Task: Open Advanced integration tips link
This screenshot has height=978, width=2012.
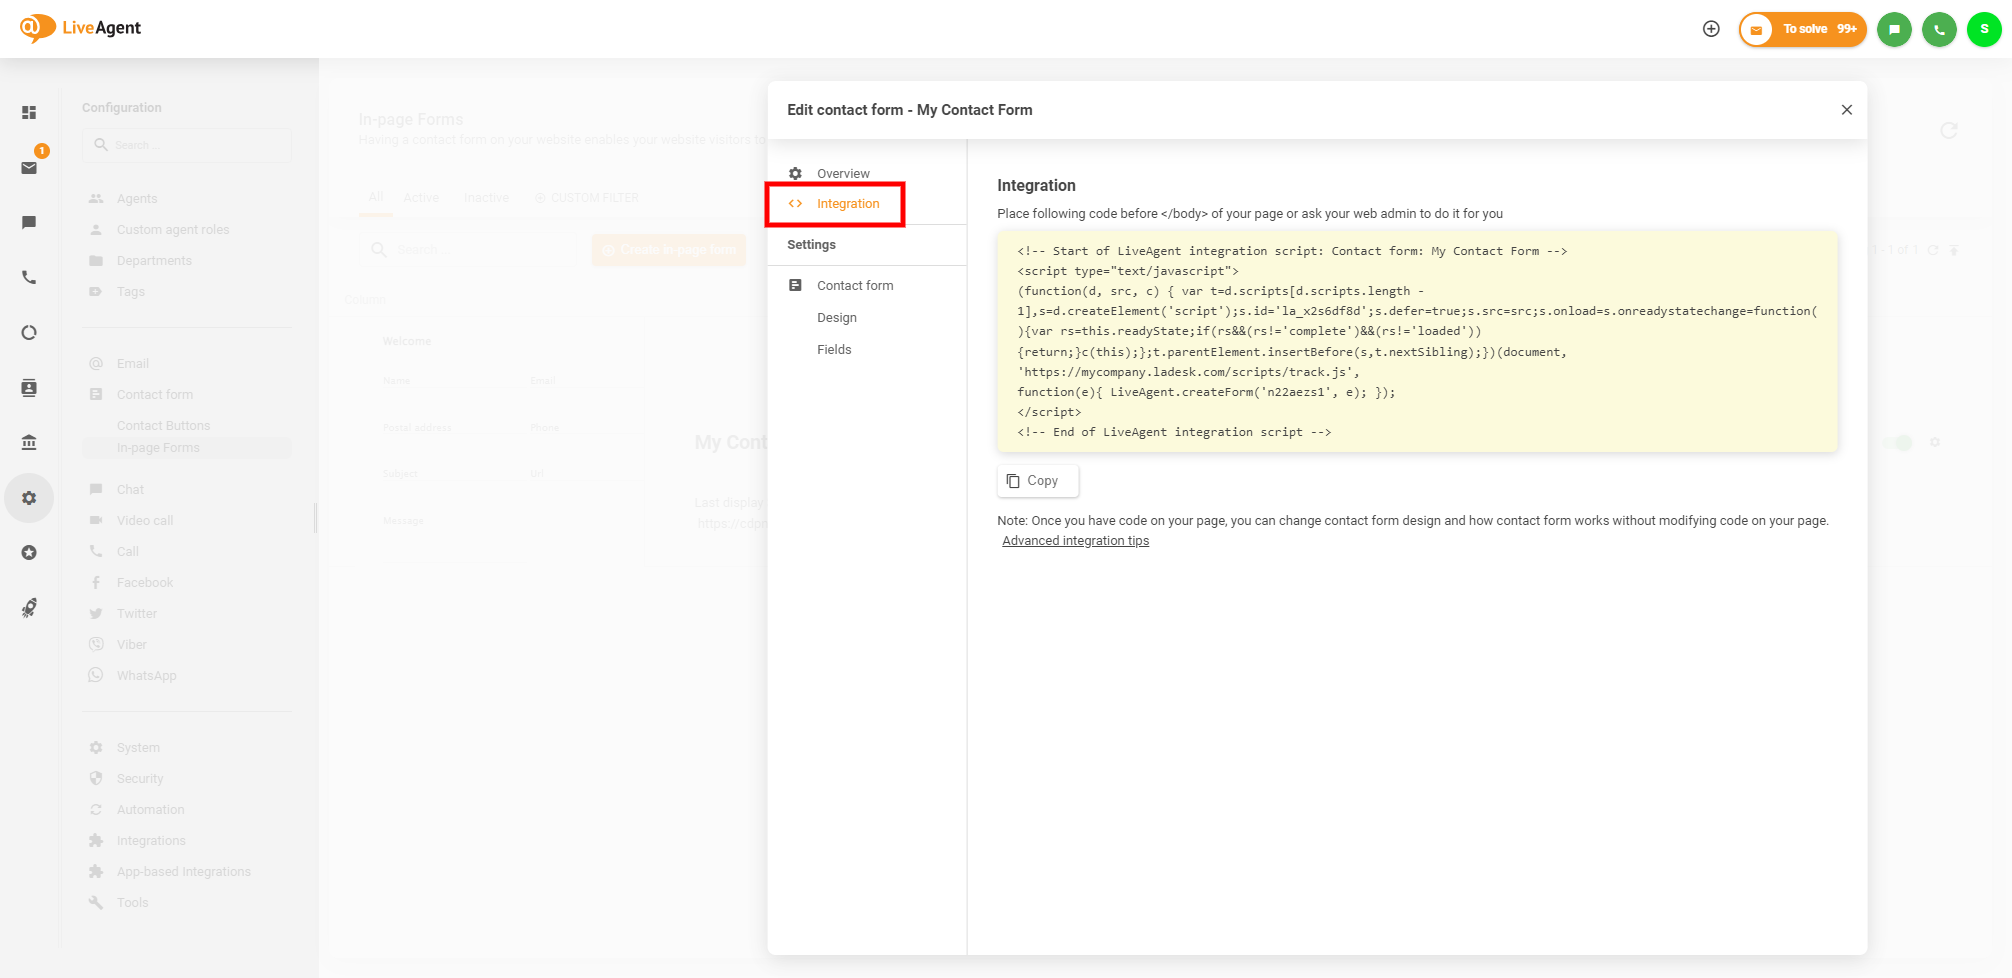Action: point(1075,541)
